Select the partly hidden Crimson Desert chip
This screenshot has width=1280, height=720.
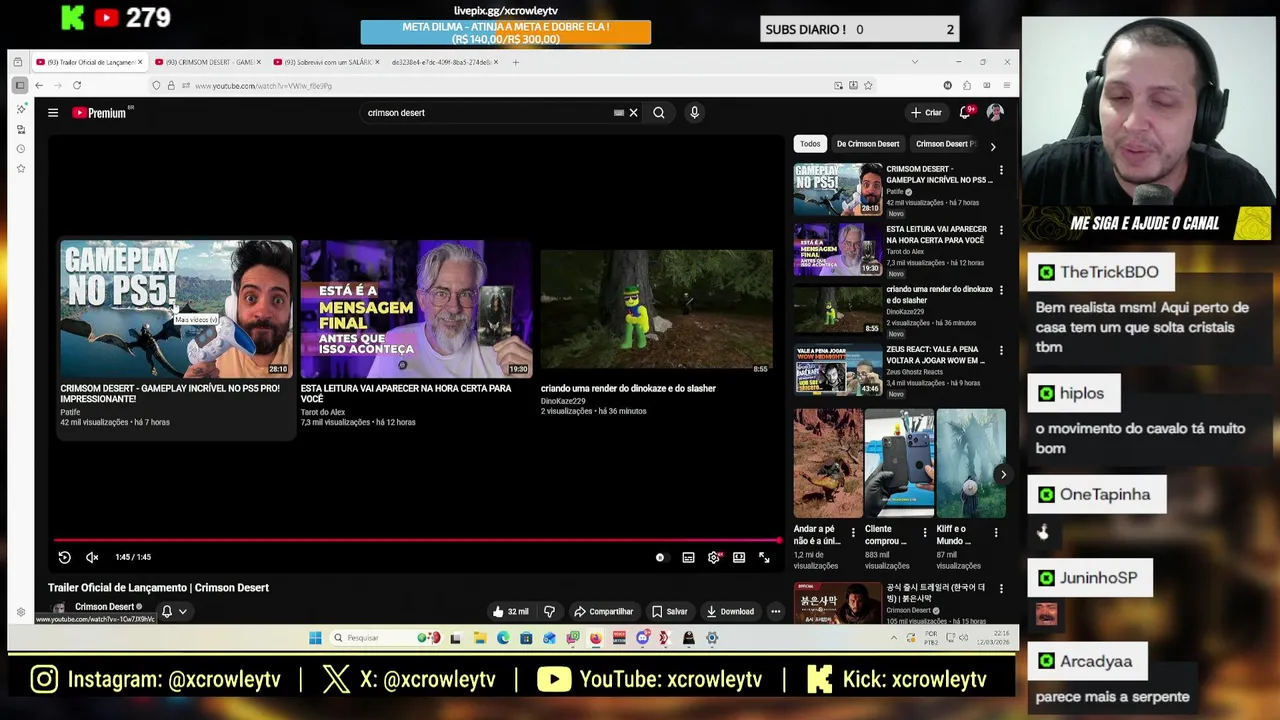944,144
